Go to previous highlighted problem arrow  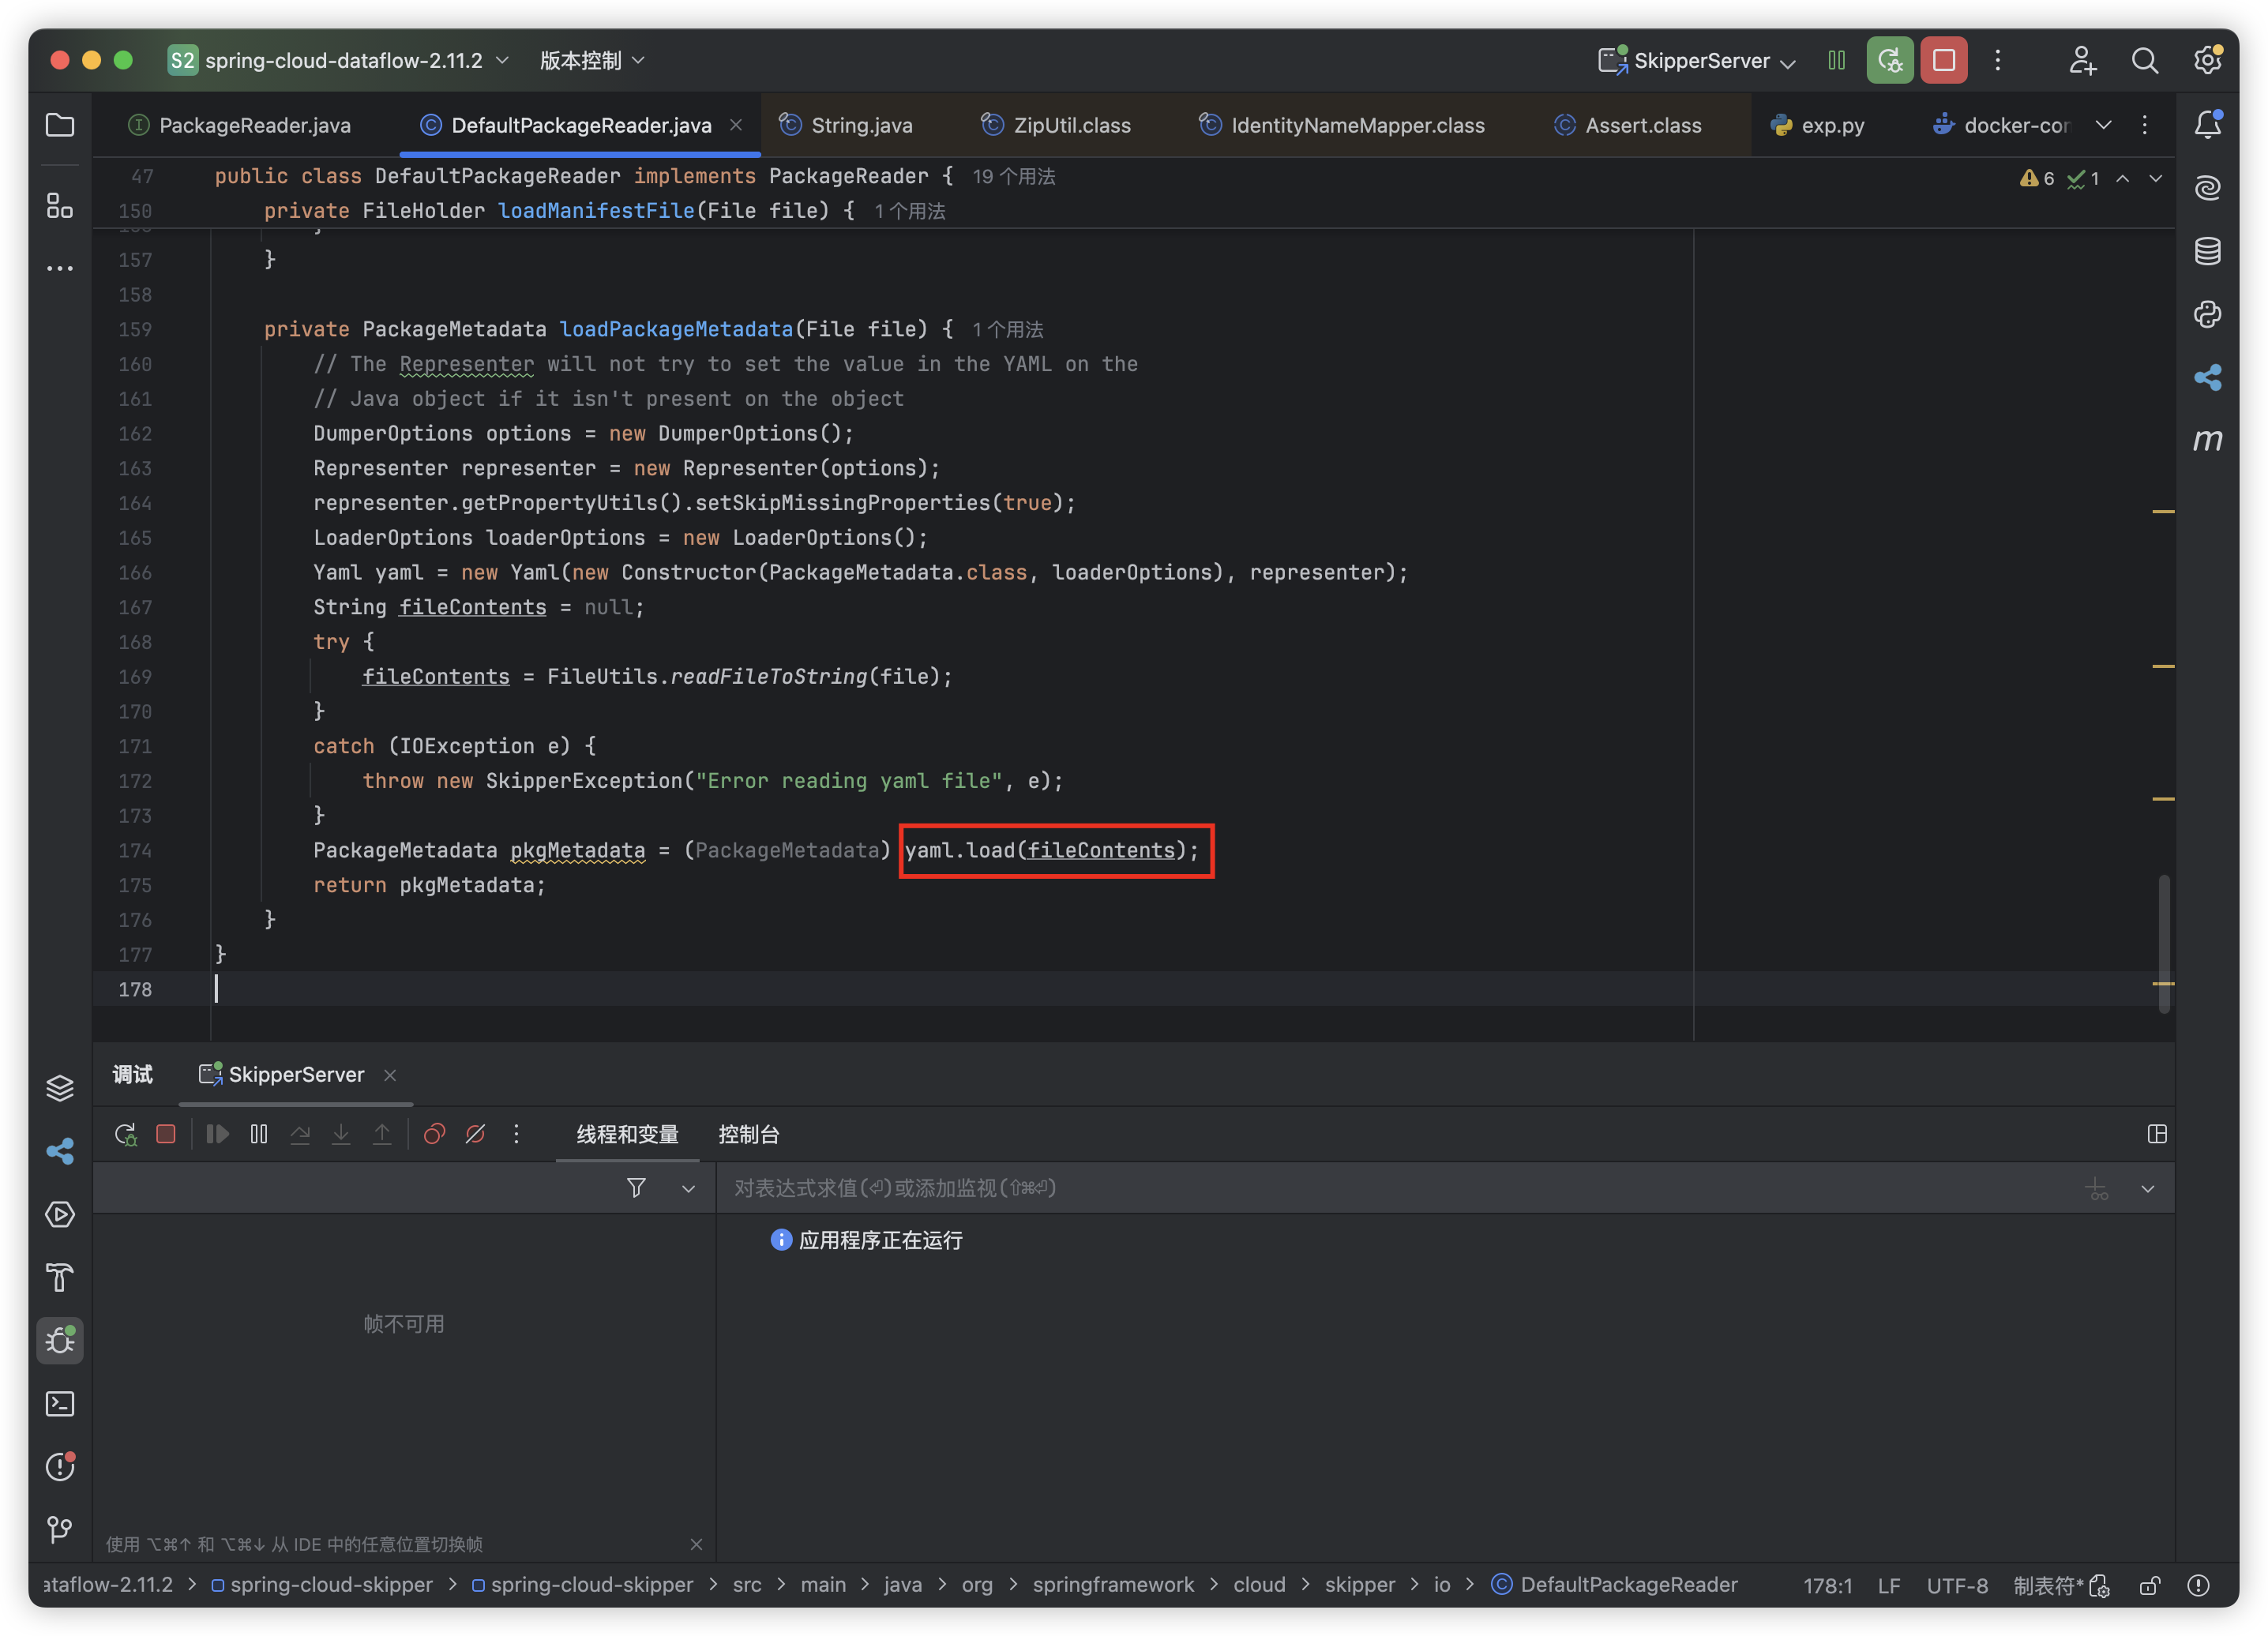pyautogui.click(x=2122, y=178)
